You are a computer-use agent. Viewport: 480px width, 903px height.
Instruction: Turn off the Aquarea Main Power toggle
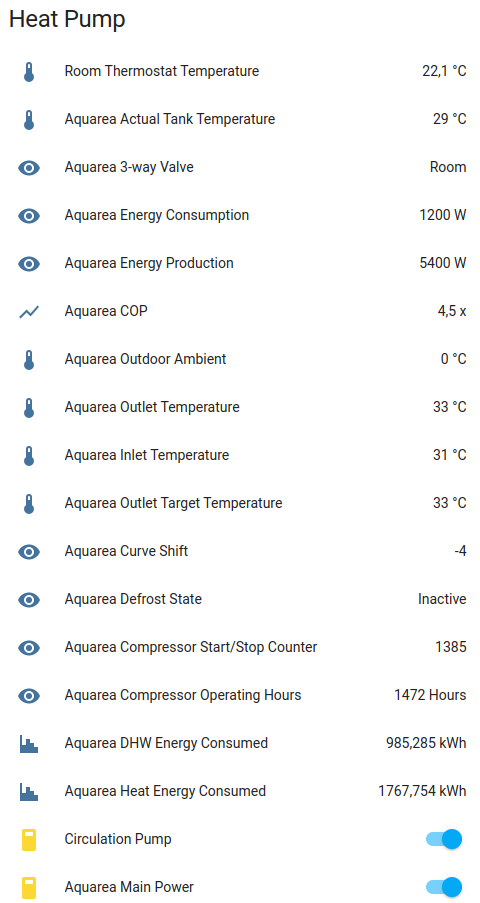pos(444,887)
